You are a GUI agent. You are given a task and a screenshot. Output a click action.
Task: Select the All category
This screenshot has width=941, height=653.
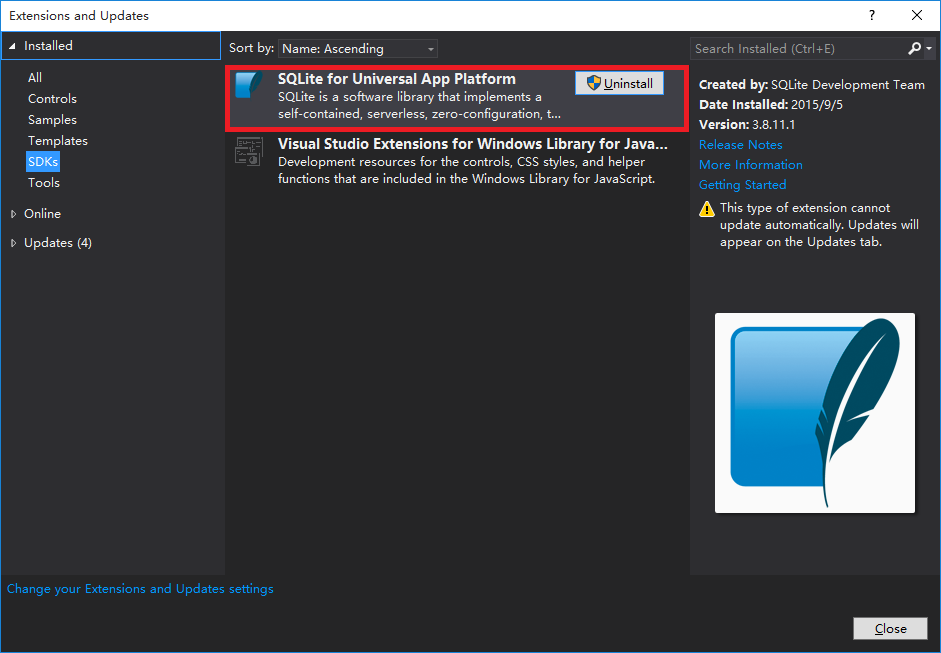(35, 77)
